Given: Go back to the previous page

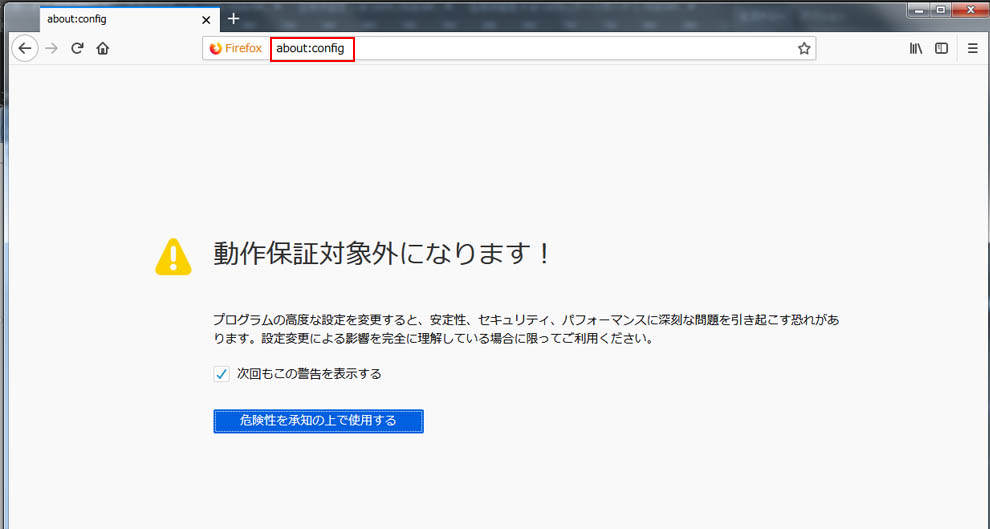Looking at the screenshot, I should tap(25, 48).
